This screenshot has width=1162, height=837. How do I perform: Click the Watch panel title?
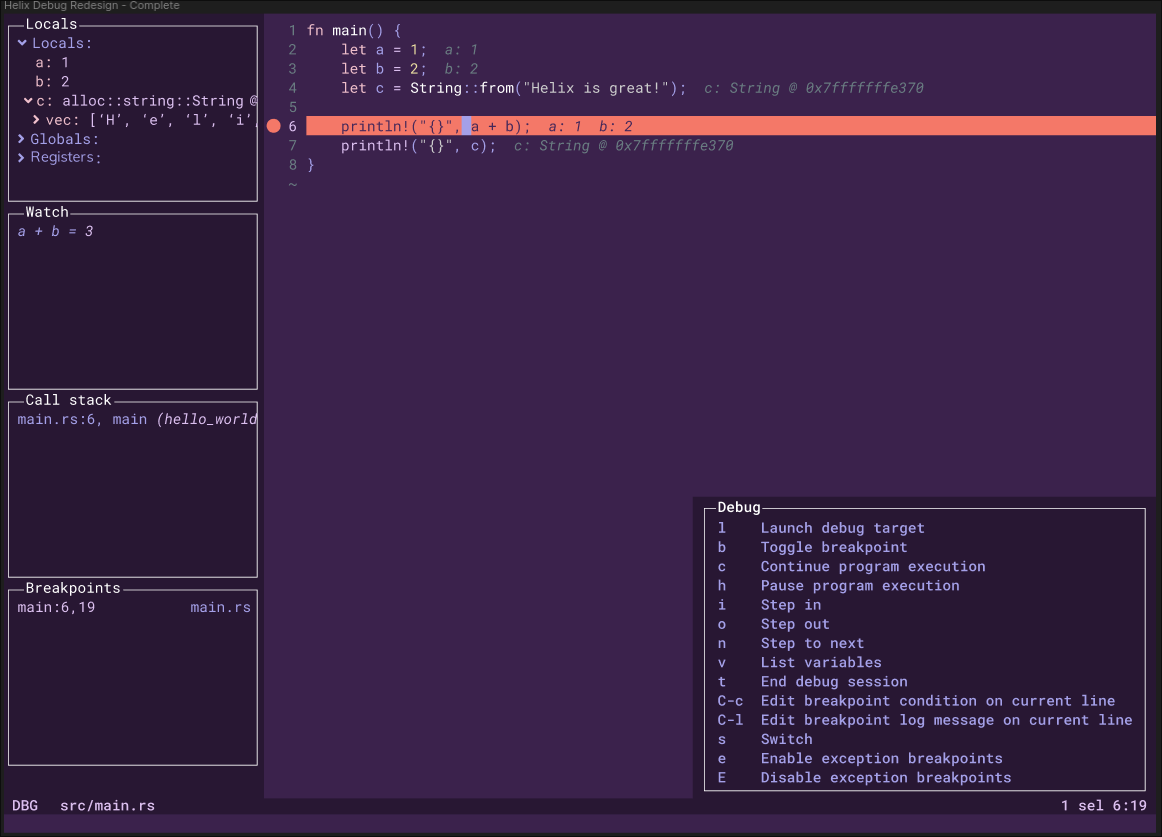(47, 212)
